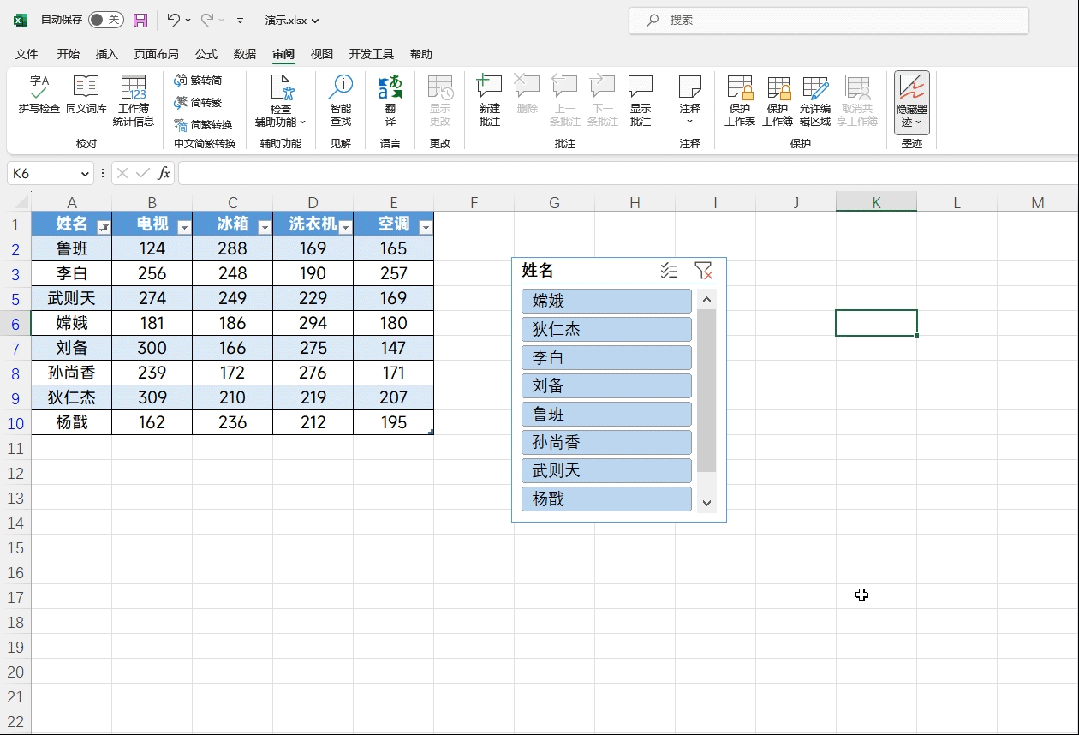Select 鲁班 in the slicer

tap(606, 414)
